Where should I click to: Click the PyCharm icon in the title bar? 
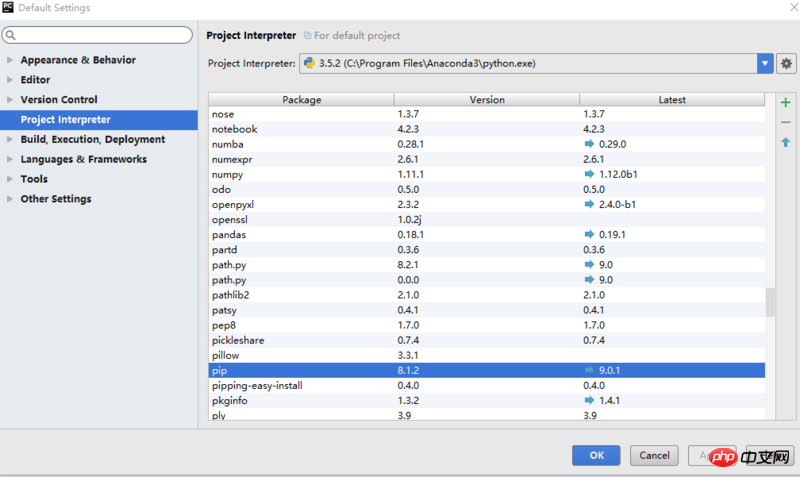tap(8, 8)
